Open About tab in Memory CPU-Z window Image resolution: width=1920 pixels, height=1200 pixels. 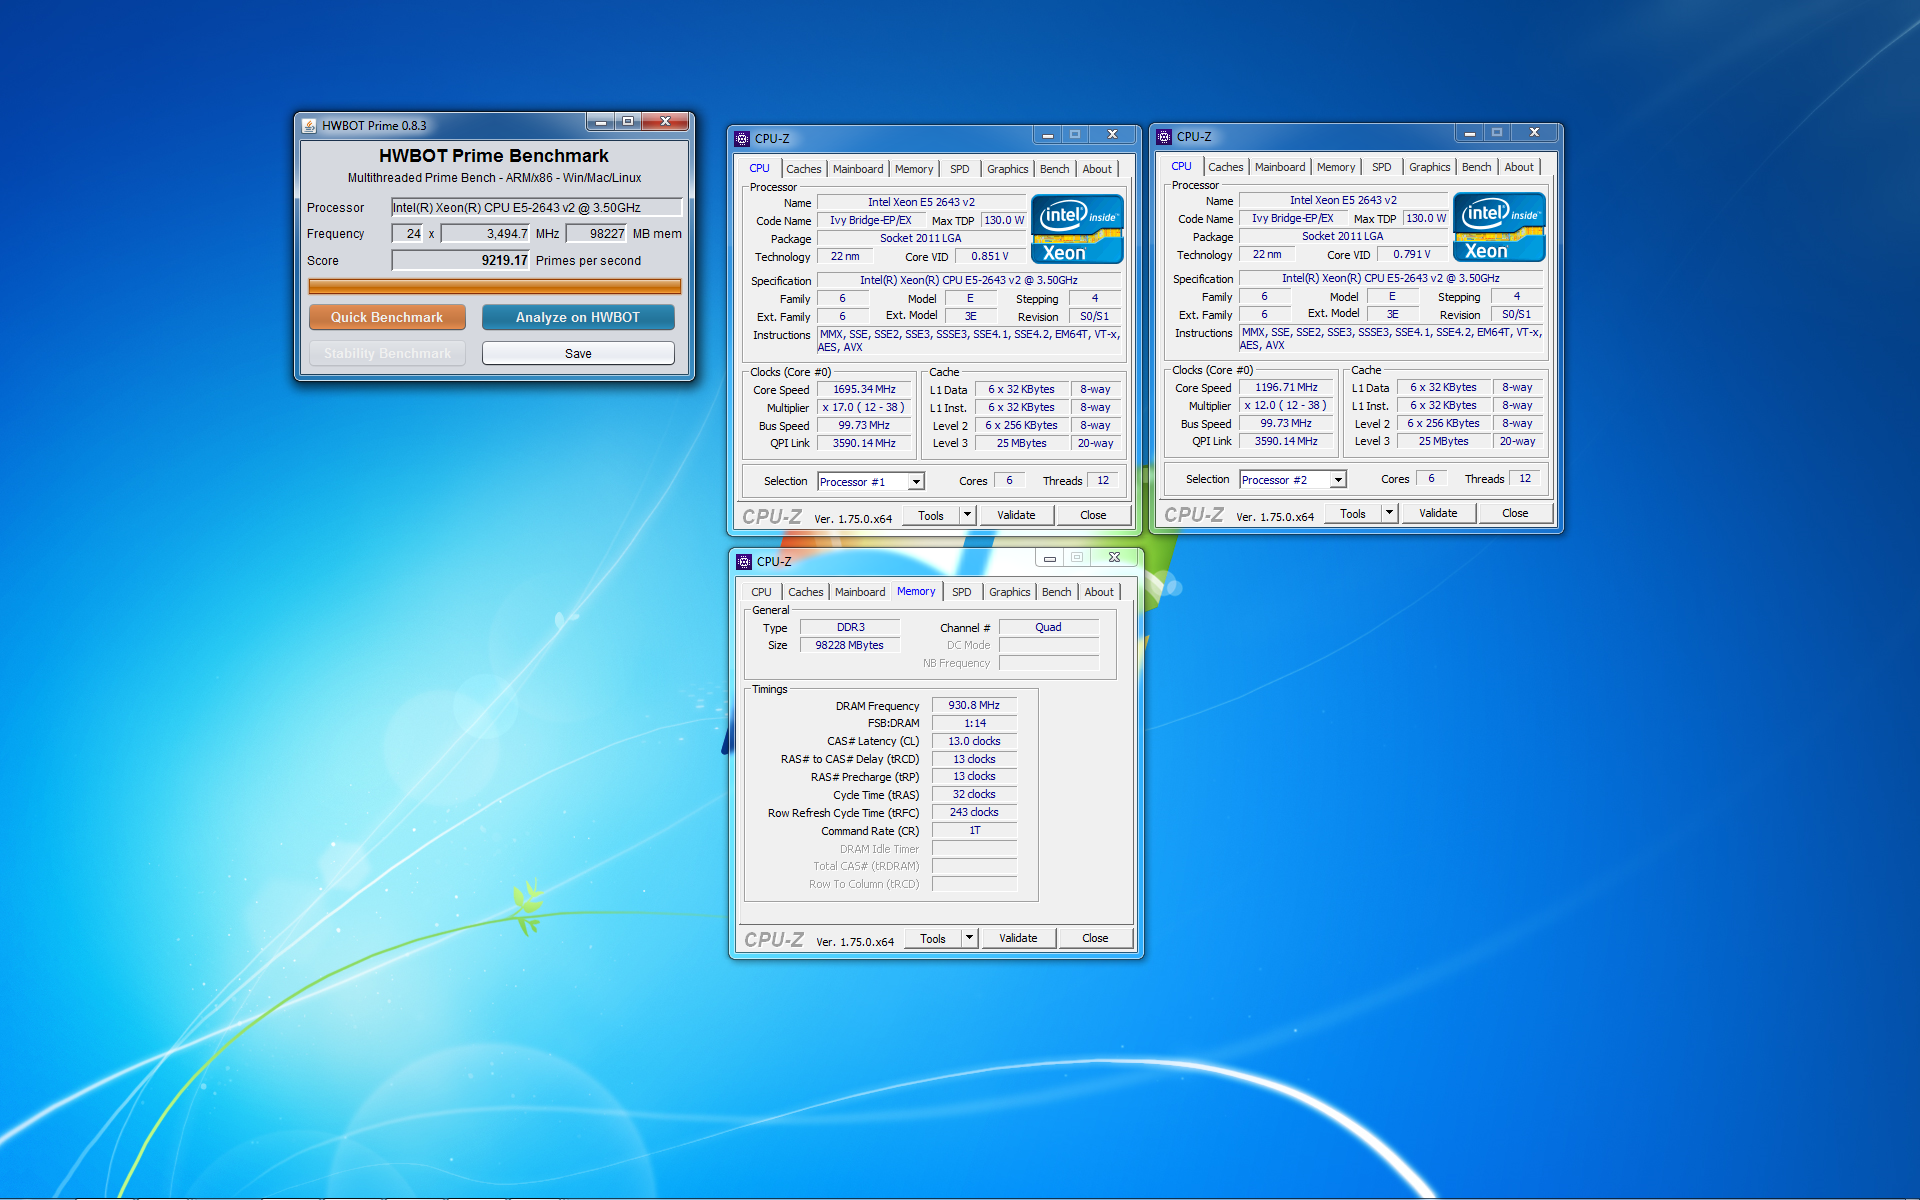click(x=1099, y=592)
